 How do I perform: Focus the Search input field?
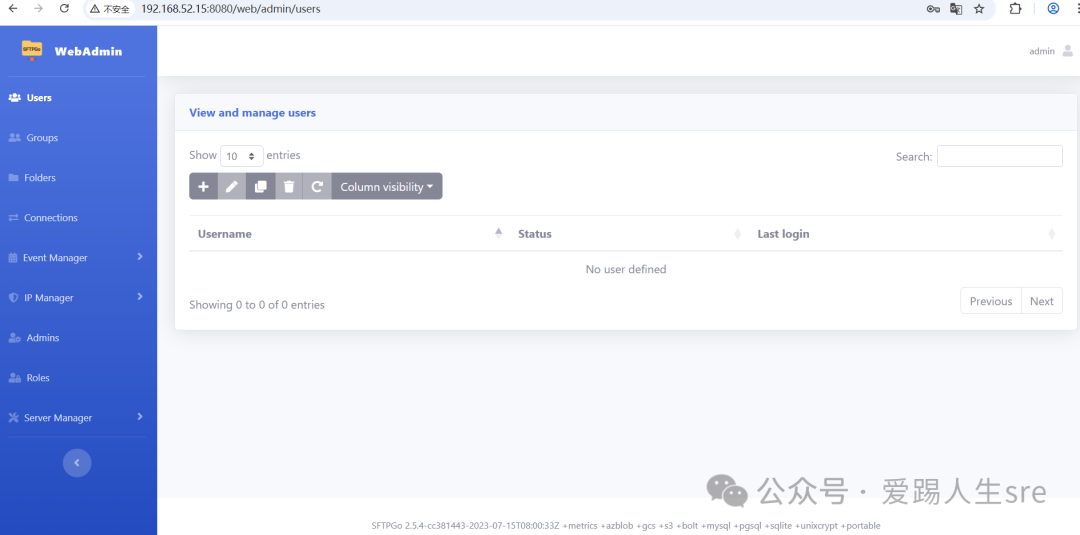click(x=999, y=156)
